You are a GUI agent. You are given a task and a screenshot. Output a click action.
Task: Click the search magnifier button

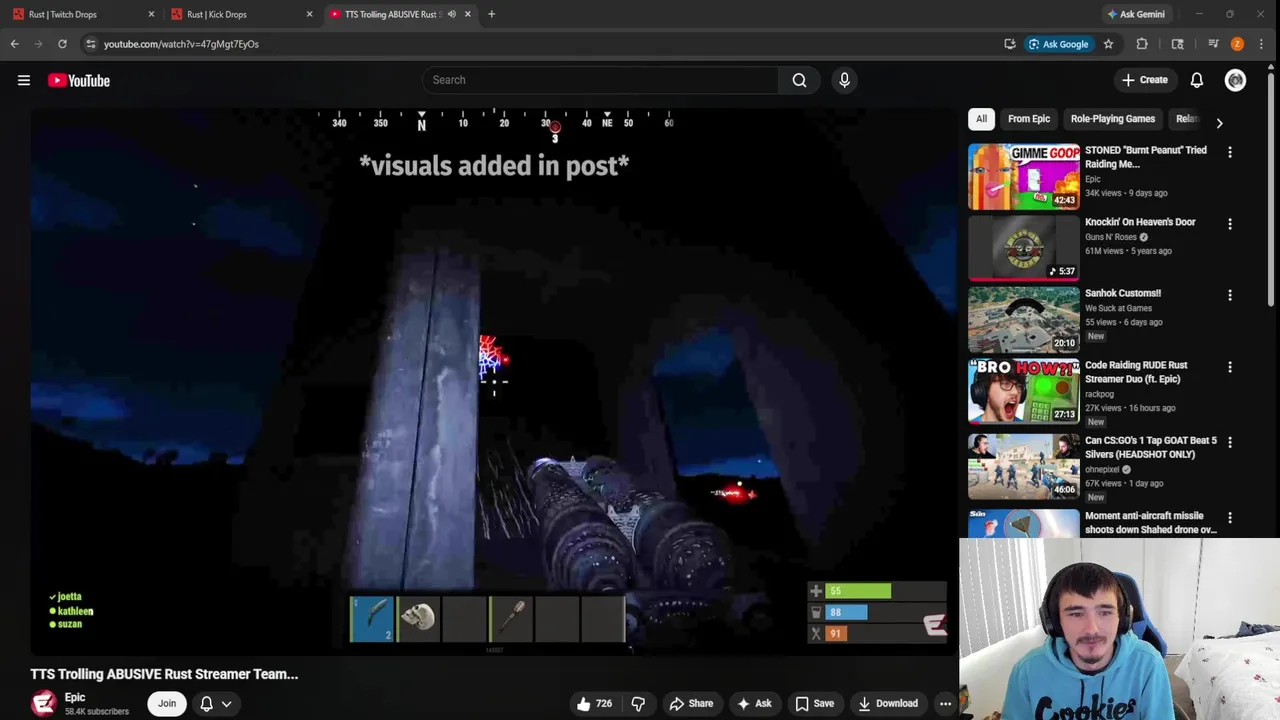coord(799,80)
